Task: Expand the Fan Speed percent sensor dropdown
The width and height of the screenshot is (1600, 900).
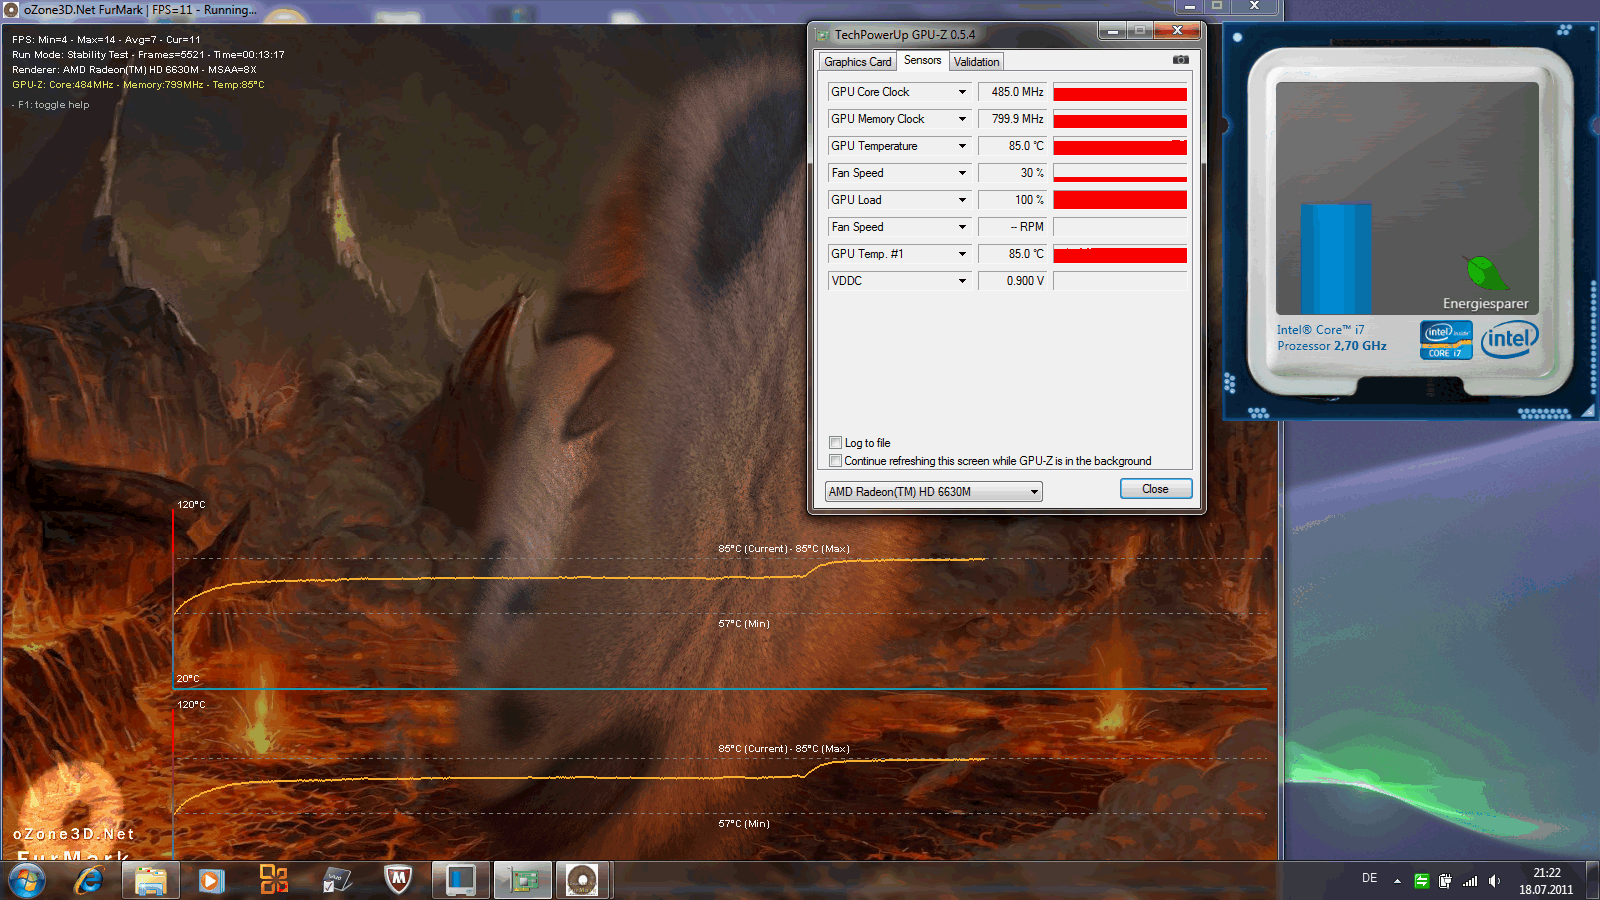Action: [962, 173]
